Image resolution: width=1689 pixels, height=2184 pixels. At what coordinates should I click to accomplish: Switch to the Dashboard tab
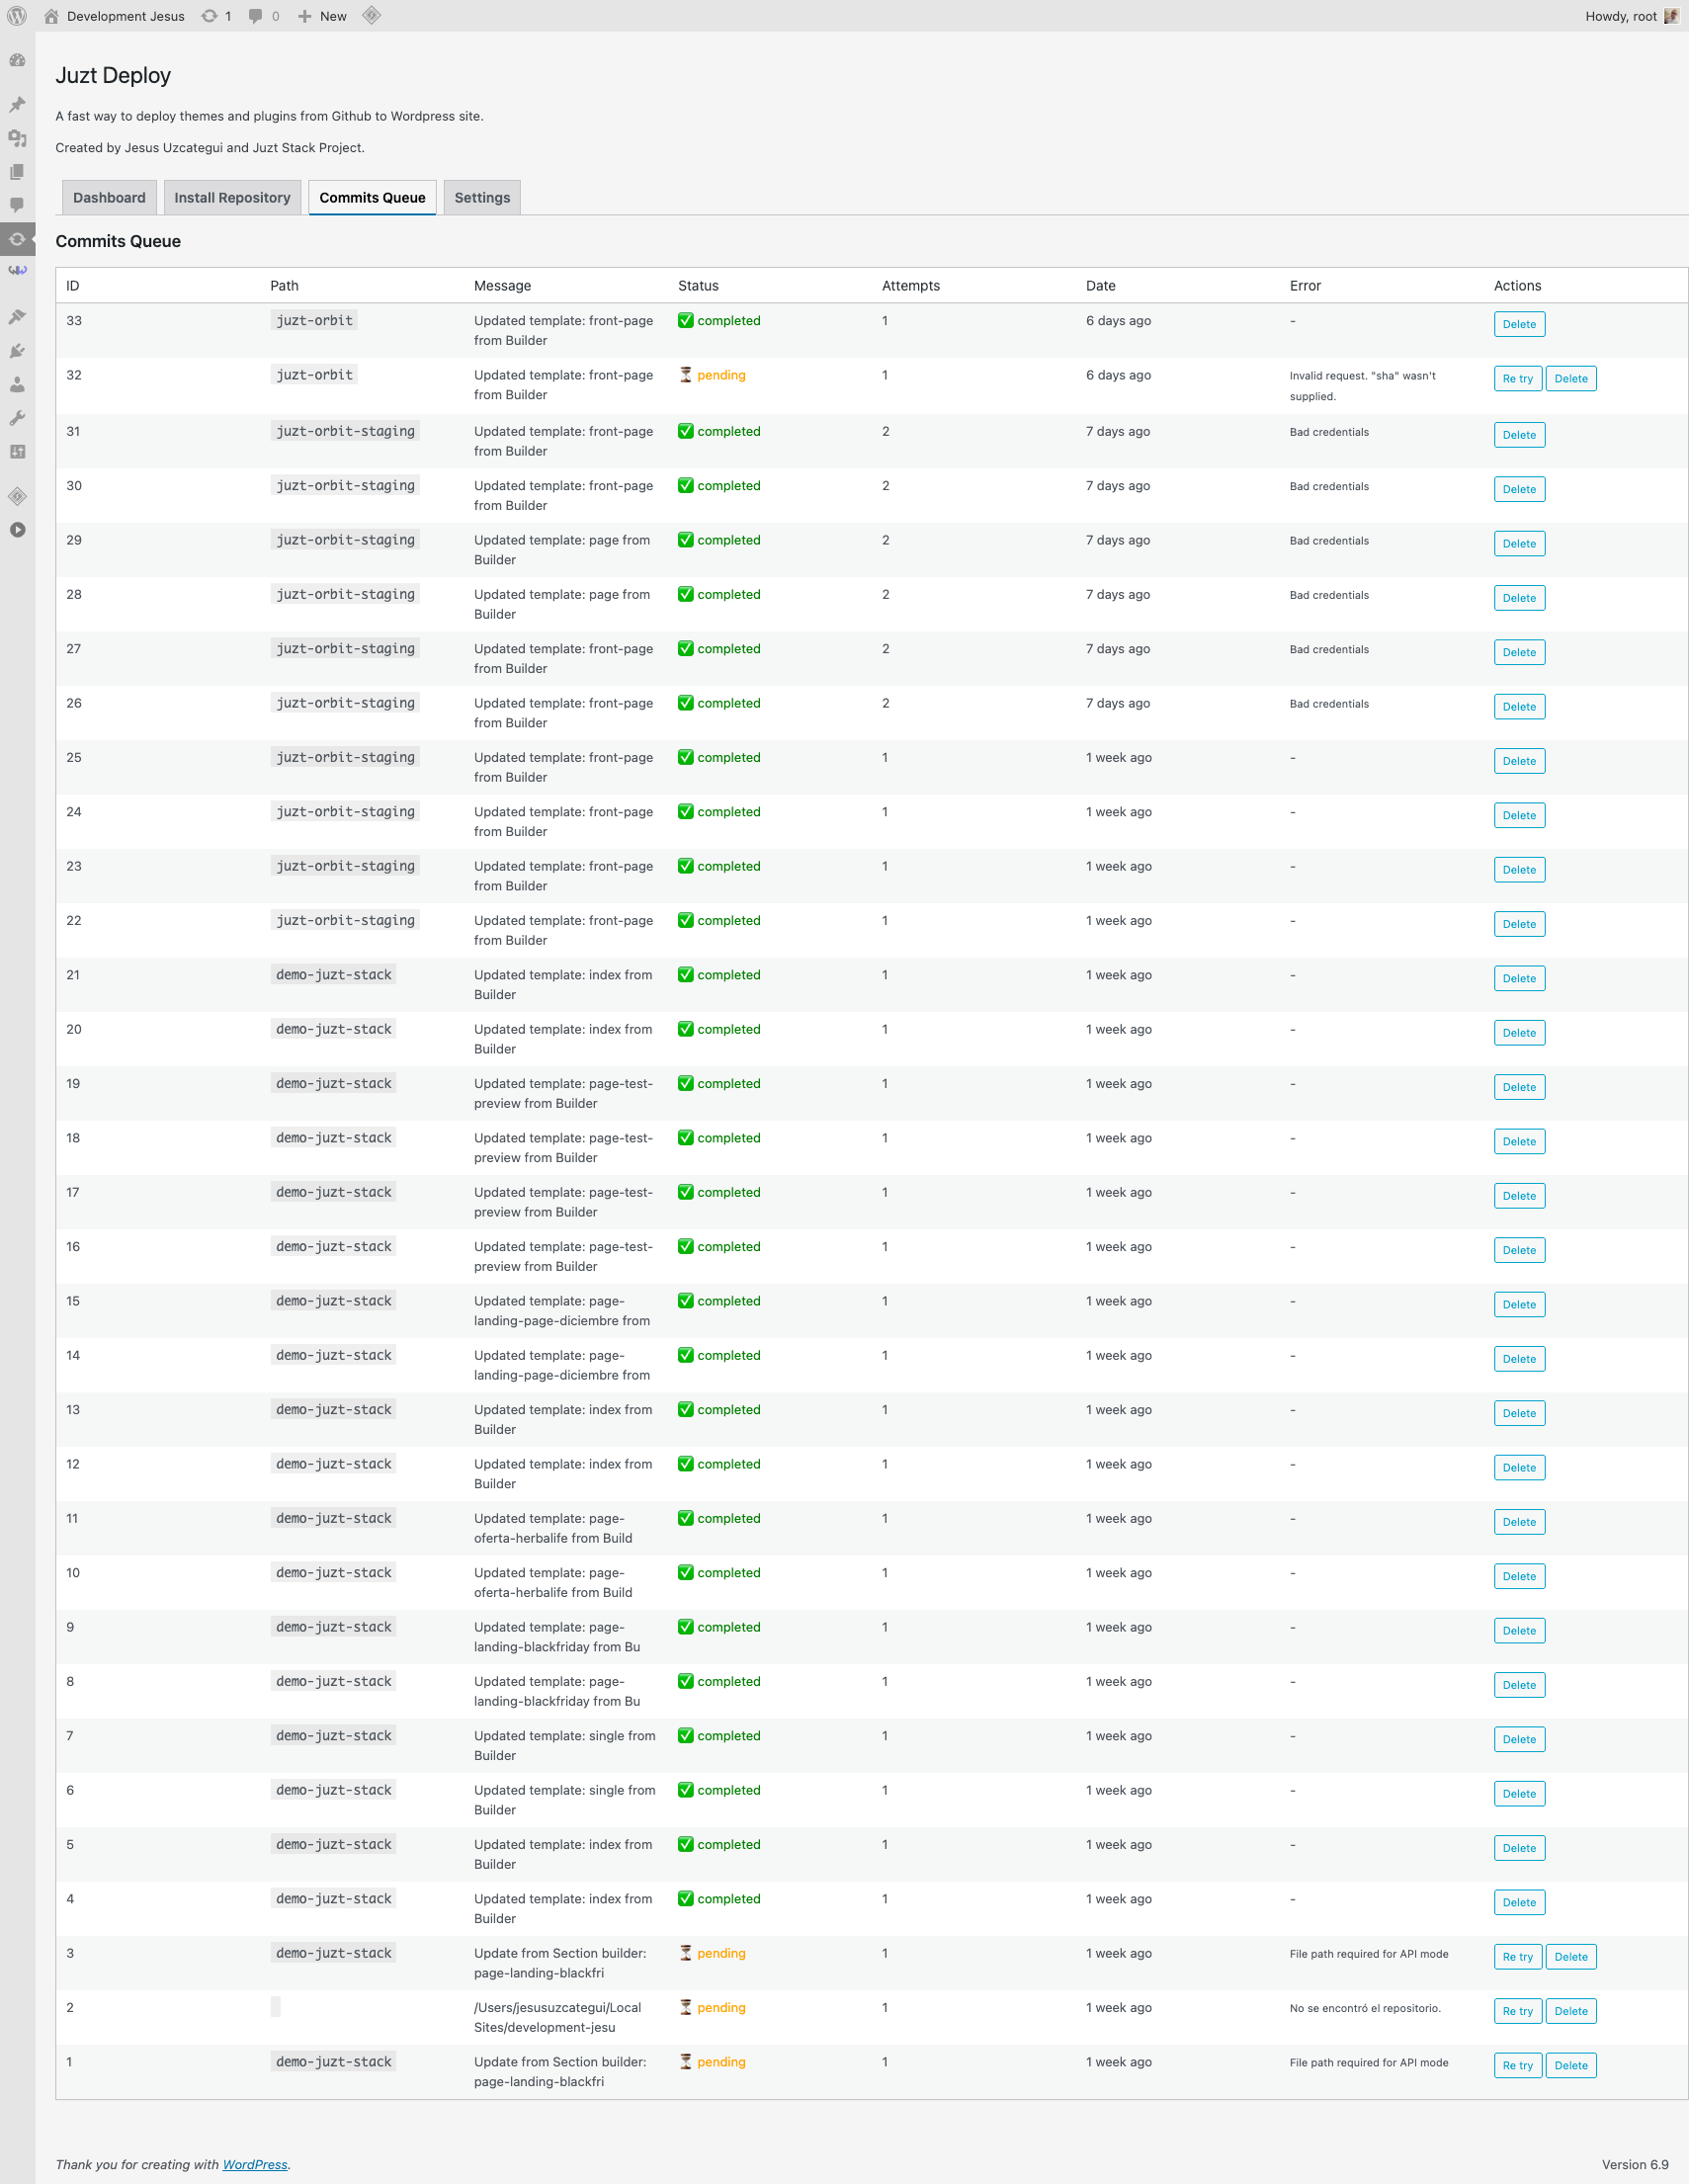[x=109, y=197]
